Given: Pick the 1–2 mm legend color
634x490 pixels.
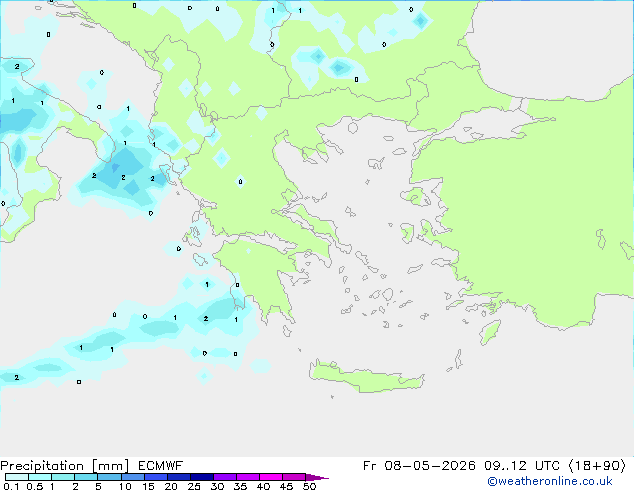Looking at the screenshot, I should coord(63,477).
